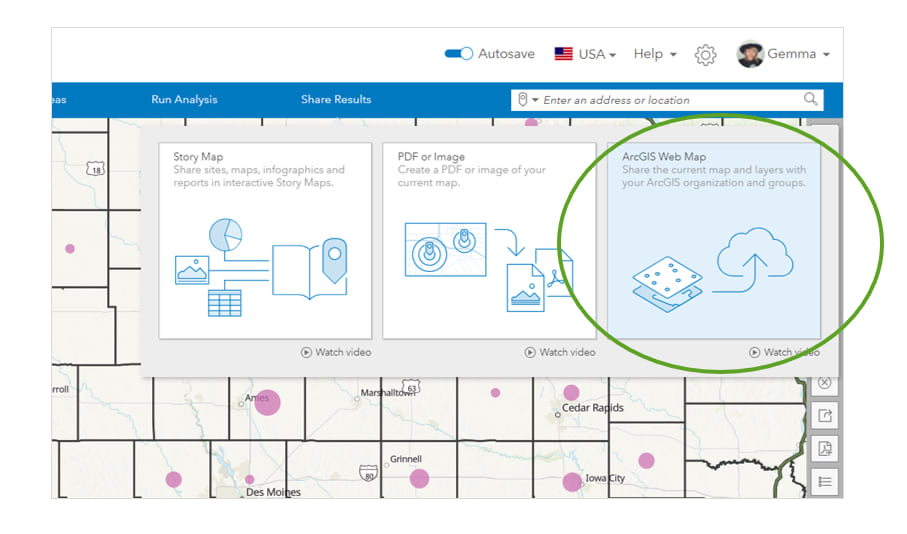Watch video for ArcGIS Web Map
907x534 pixels.
pyautogui.click(x=784, y=352)
